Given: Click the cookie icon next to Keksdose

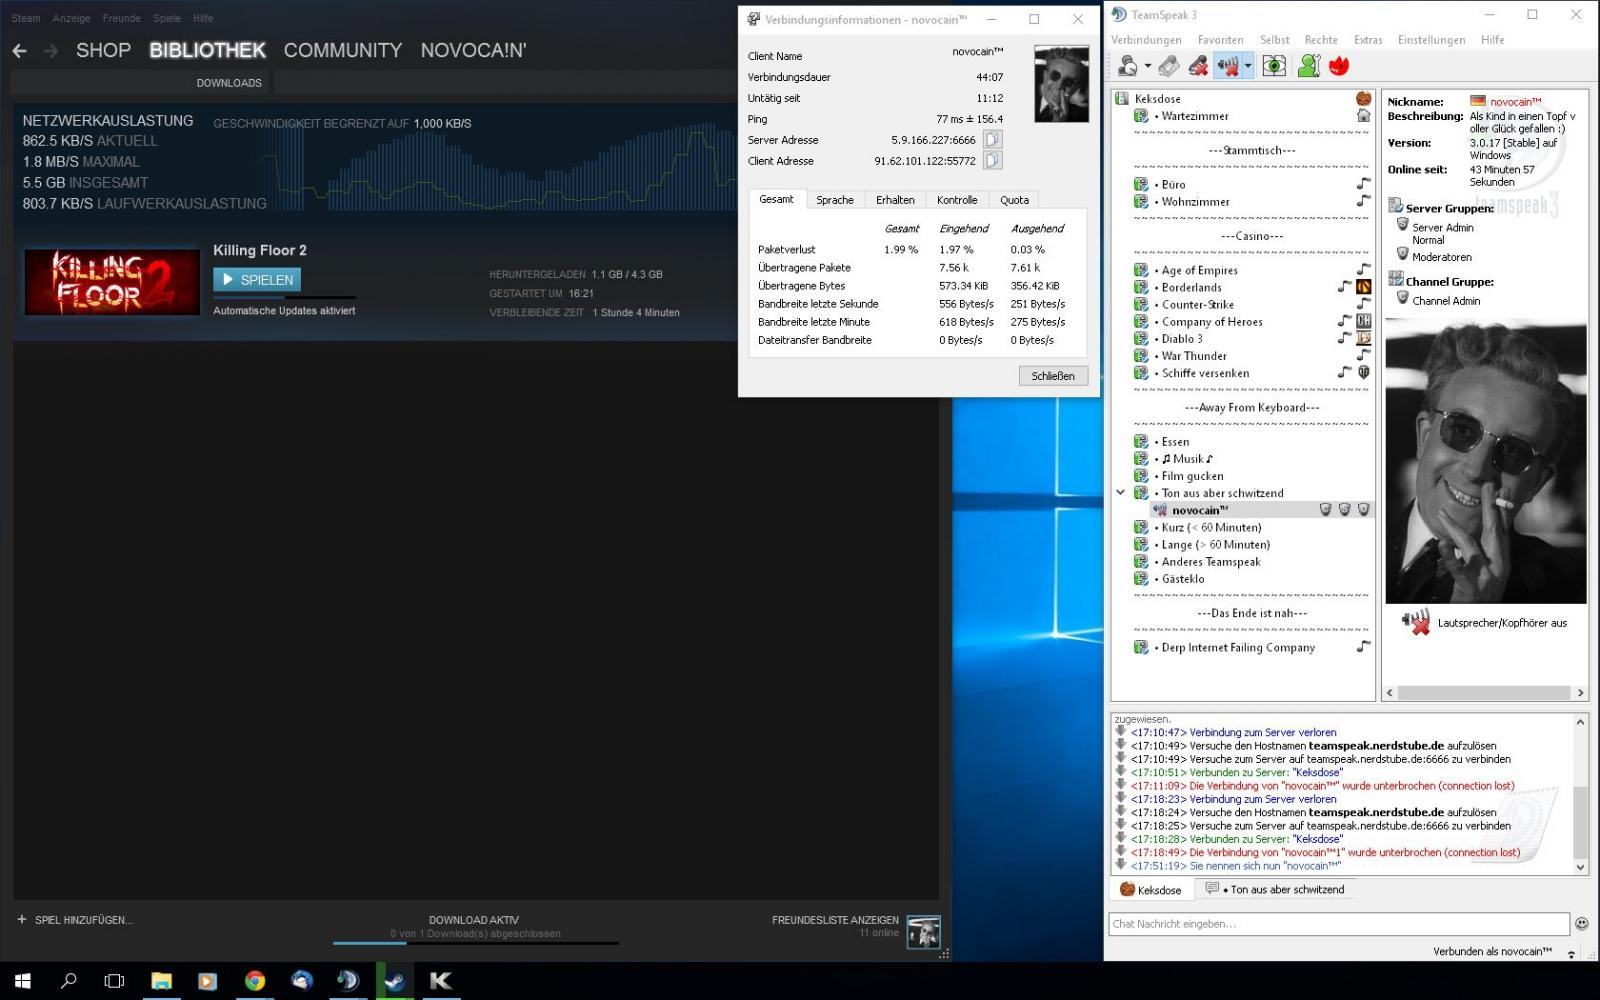Looking at the screenshot, I should tap(1363, 98).
